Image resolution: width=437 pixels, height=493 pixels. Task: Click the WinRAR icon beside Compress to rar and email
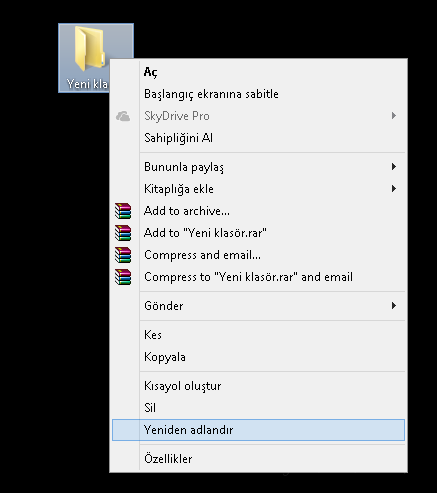123,277
